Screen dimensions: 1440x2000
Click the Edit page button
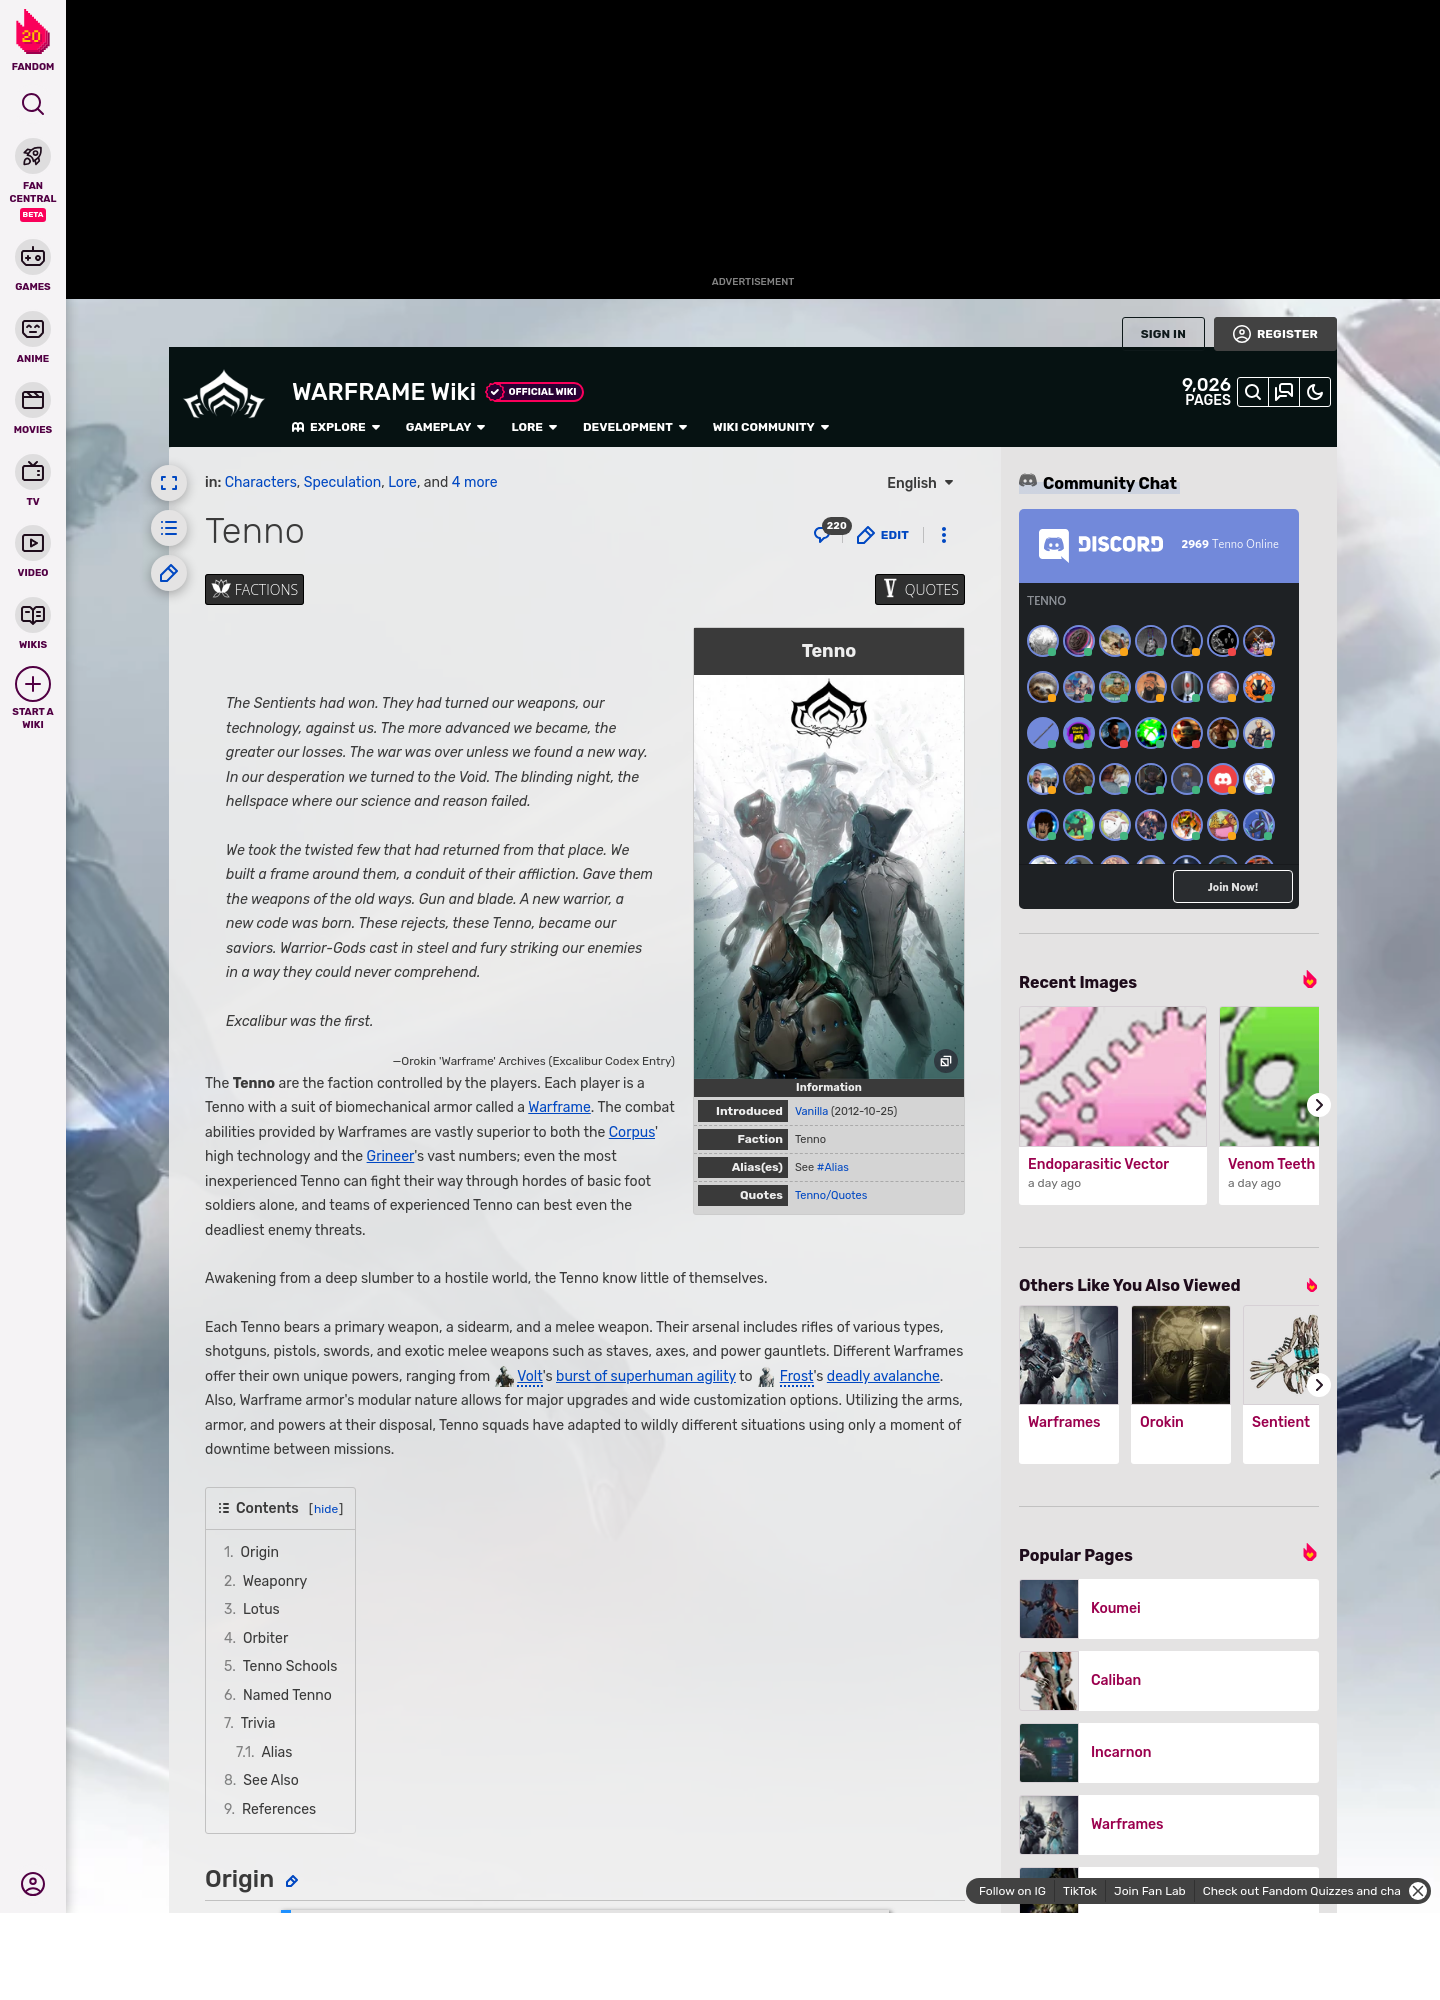(x=883, y=535)
